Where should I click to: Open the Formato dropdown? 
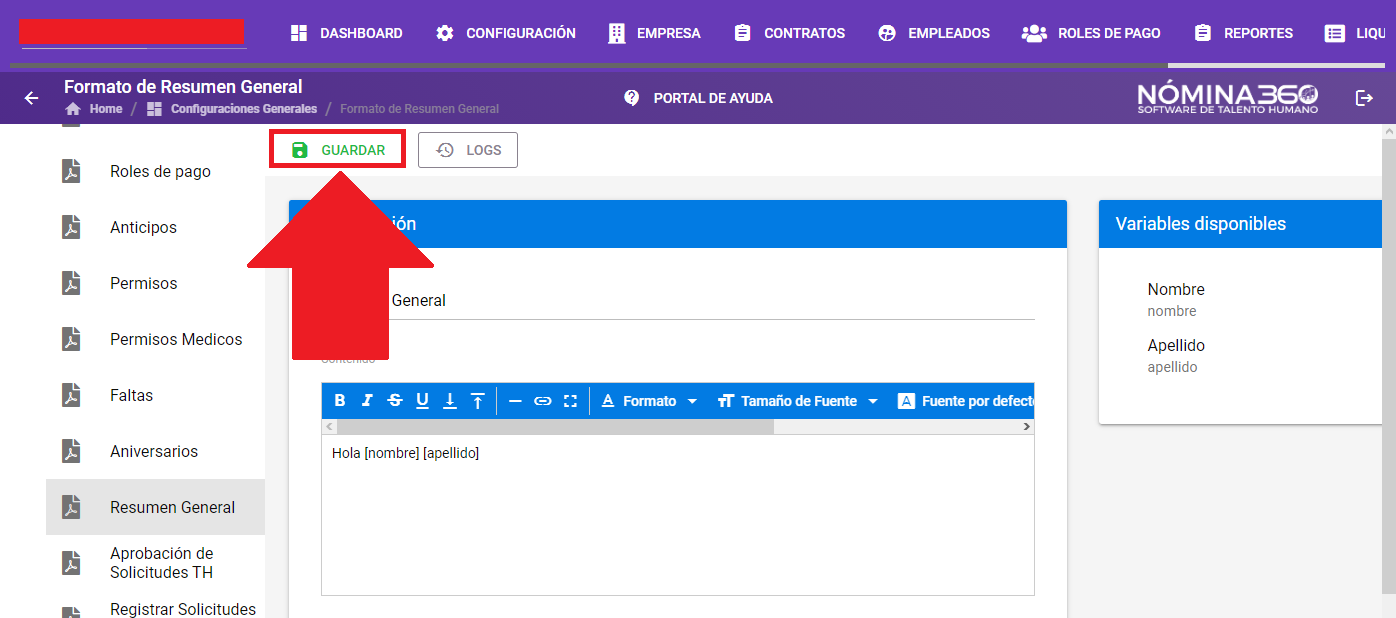(x=650, y=401)
